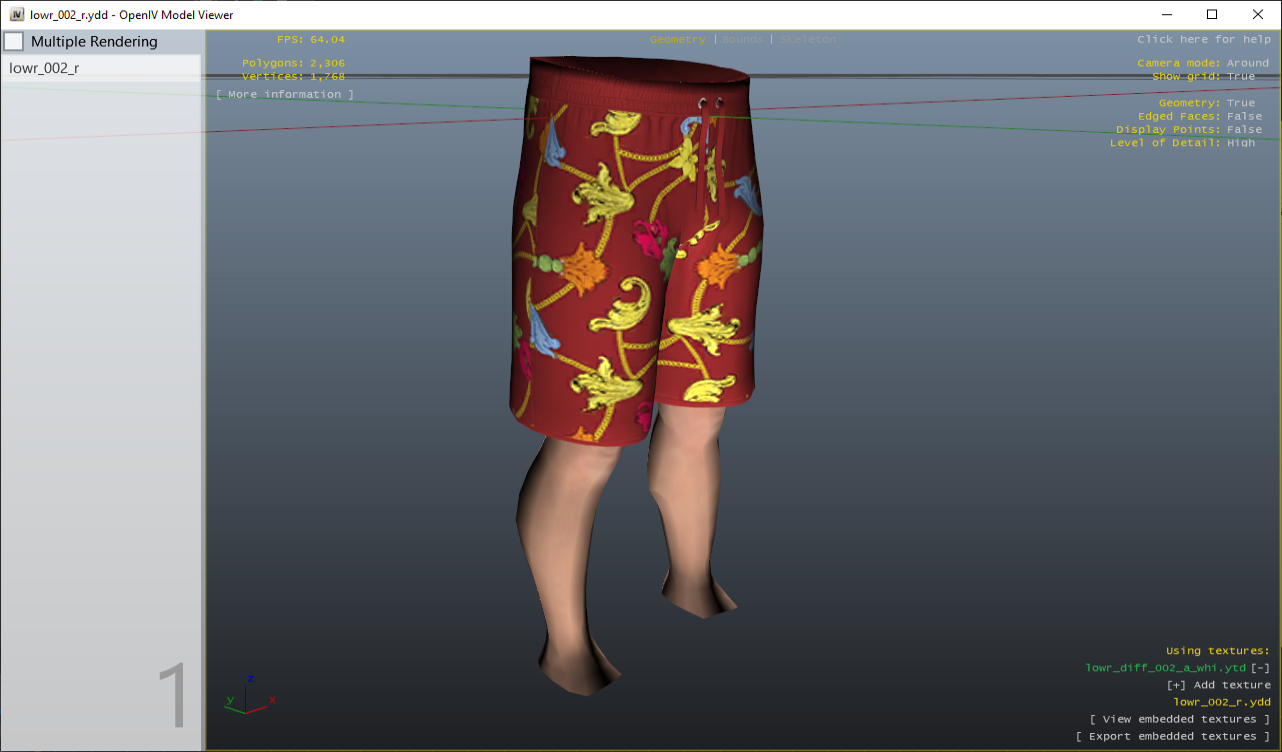Select lowr_002_r in the model list
The width and height of the screenshot is (1282, 752).
tap(44, 67)
